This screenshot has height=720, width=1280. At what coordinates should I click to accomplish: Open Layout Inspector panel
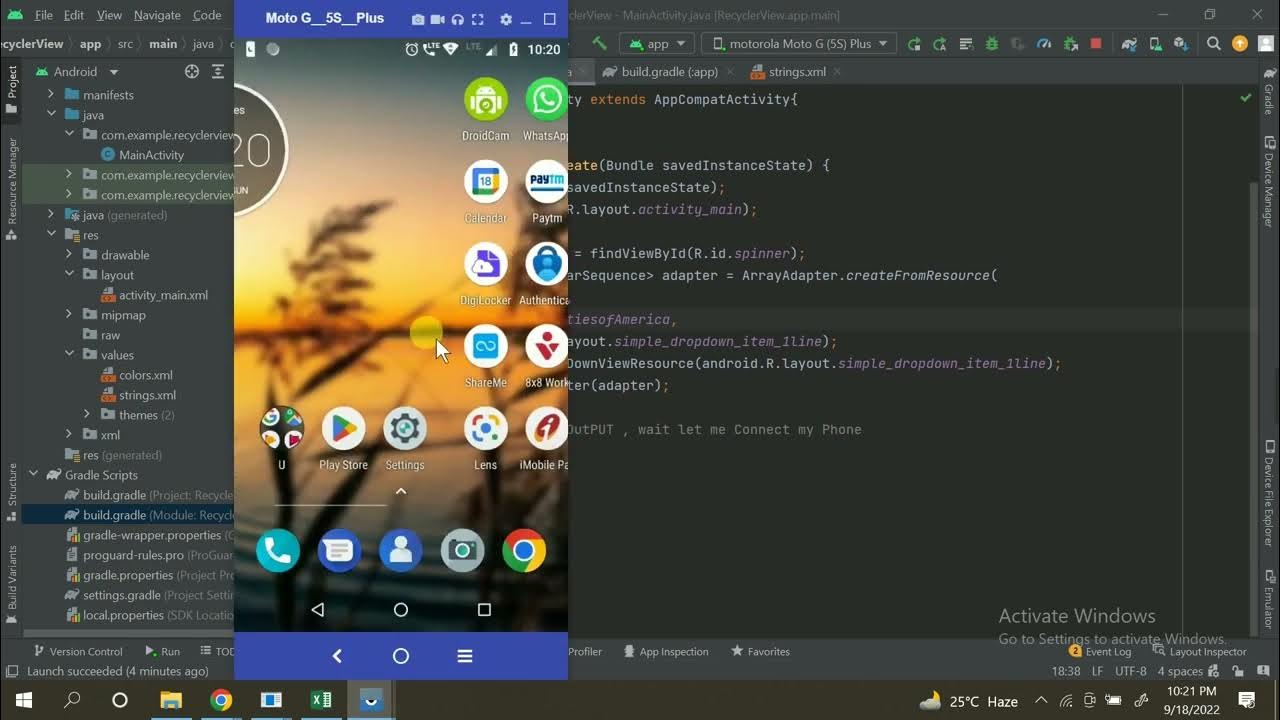point(1199,651)
